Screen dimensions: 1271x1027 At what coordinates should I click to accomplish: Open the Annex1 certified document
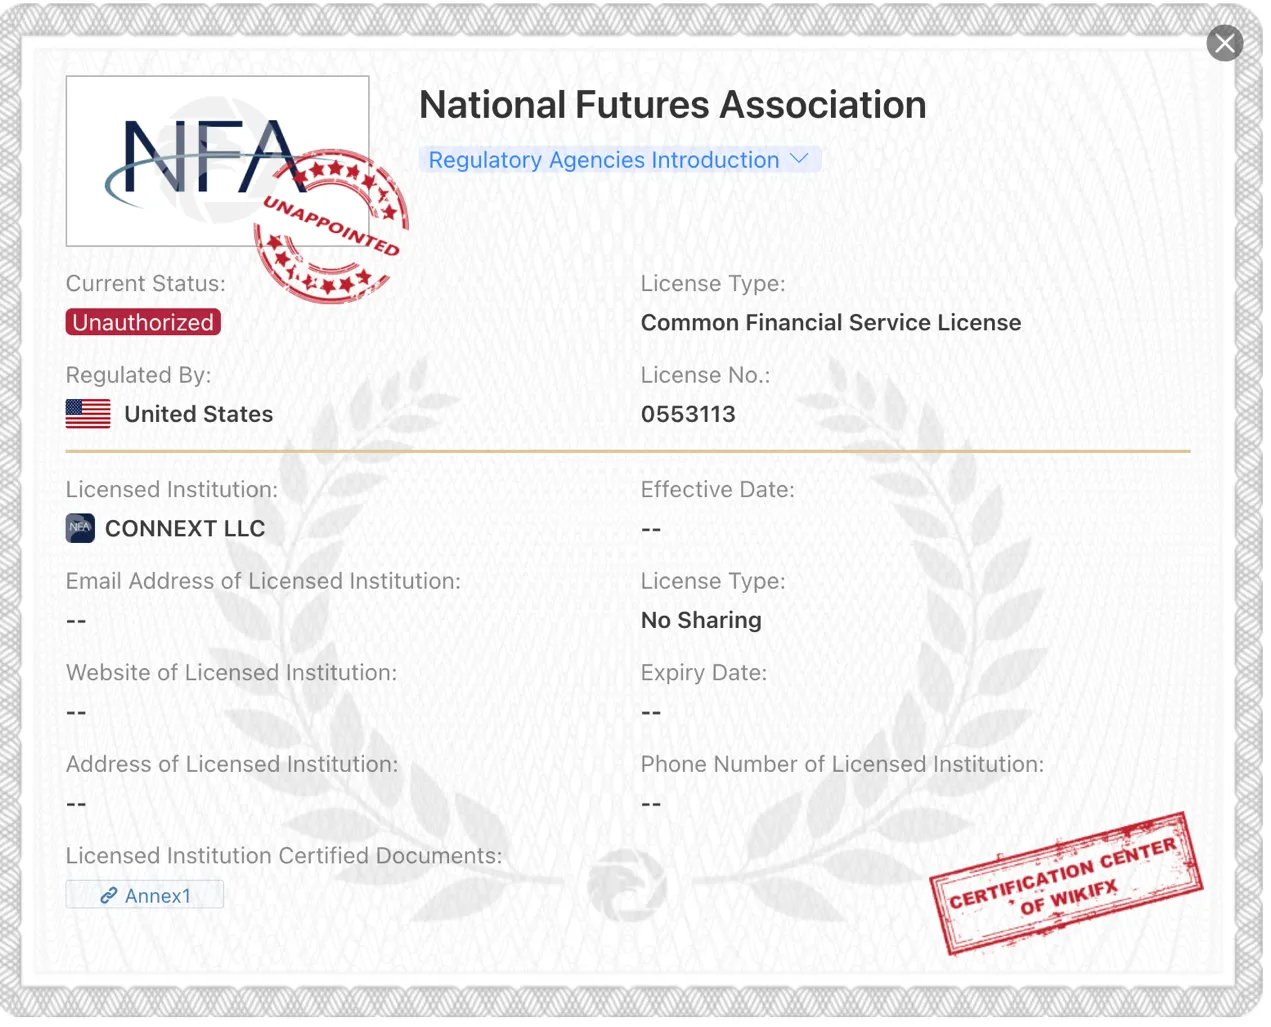(145, 895)
